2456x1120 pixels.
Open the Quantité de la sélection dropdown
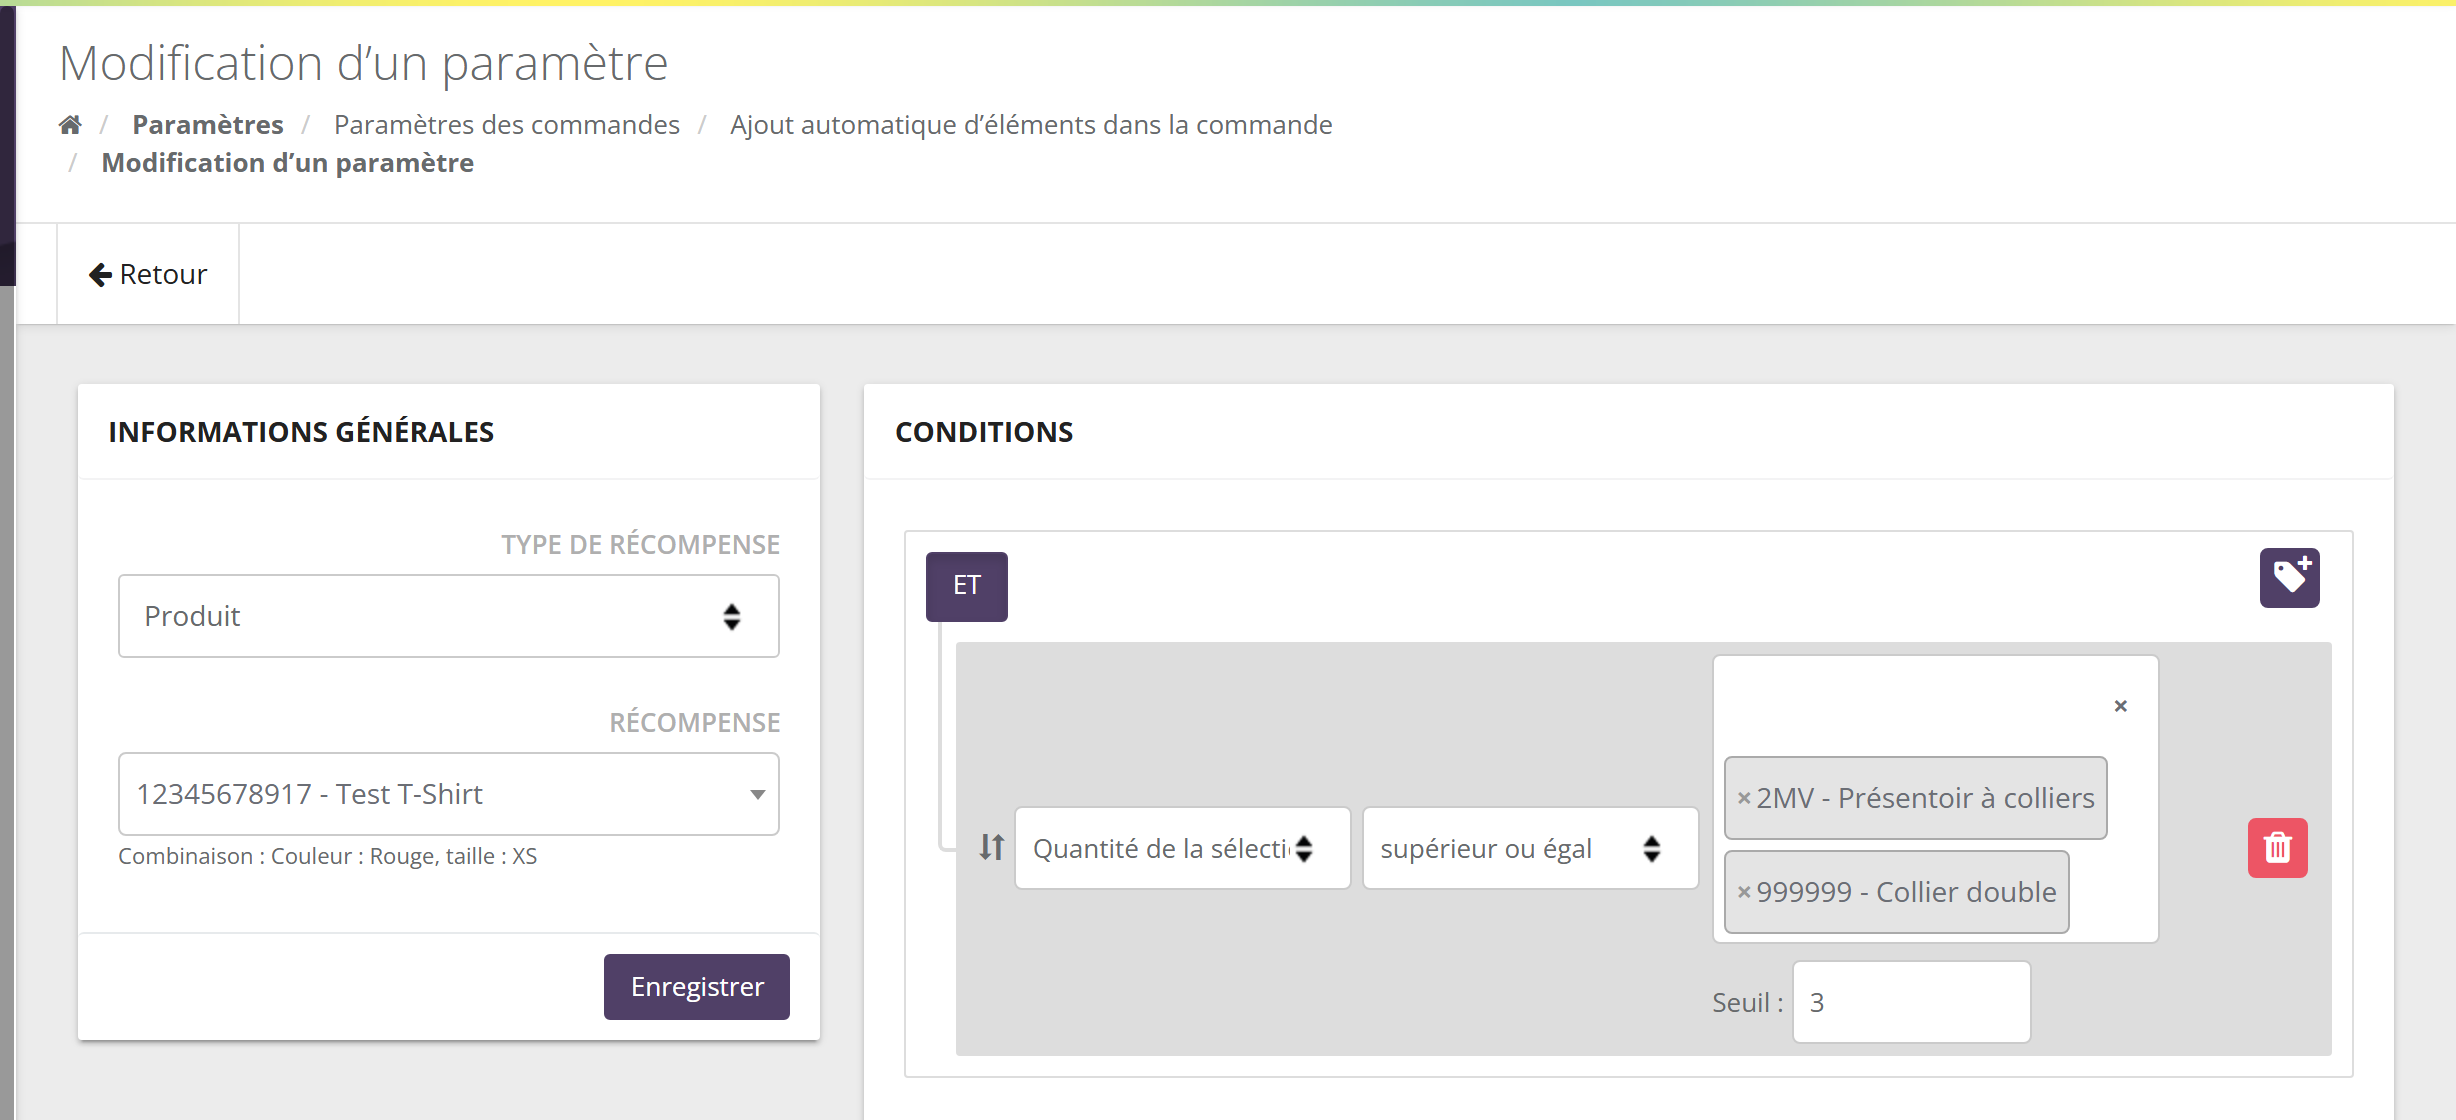(1183, 848)
